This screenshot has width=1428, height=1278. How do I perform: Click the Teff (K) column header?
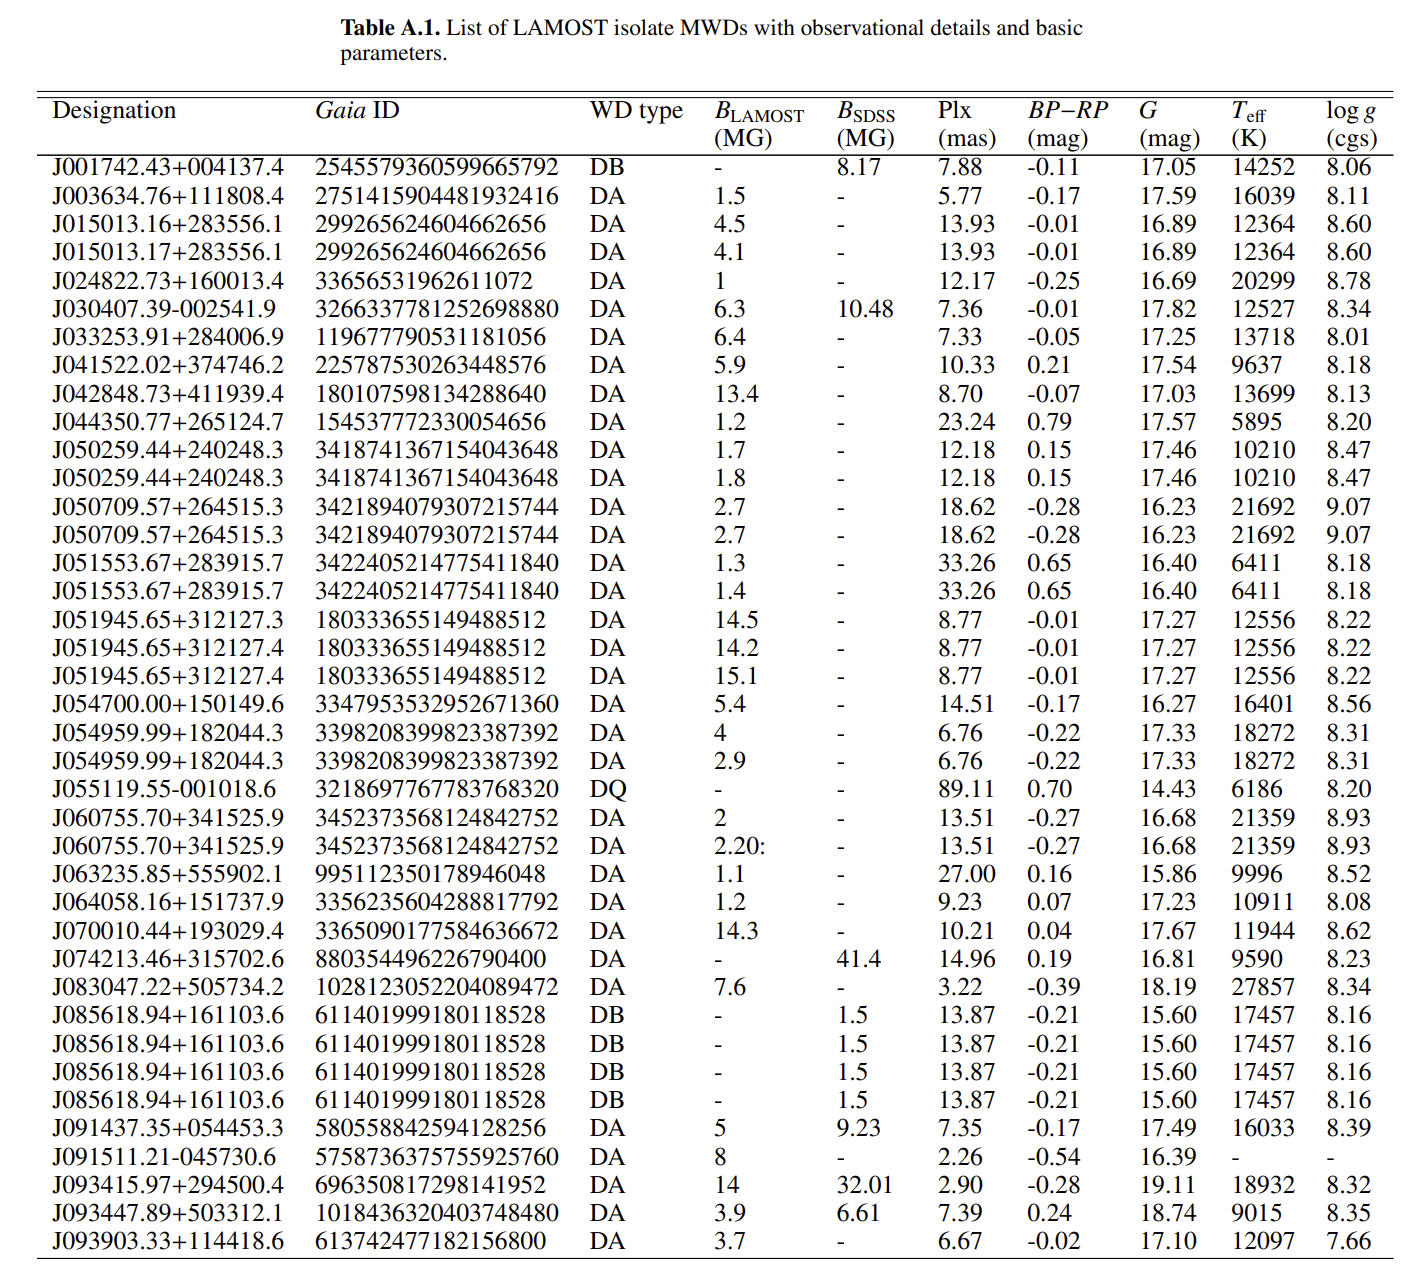[x=1249, y=124]
